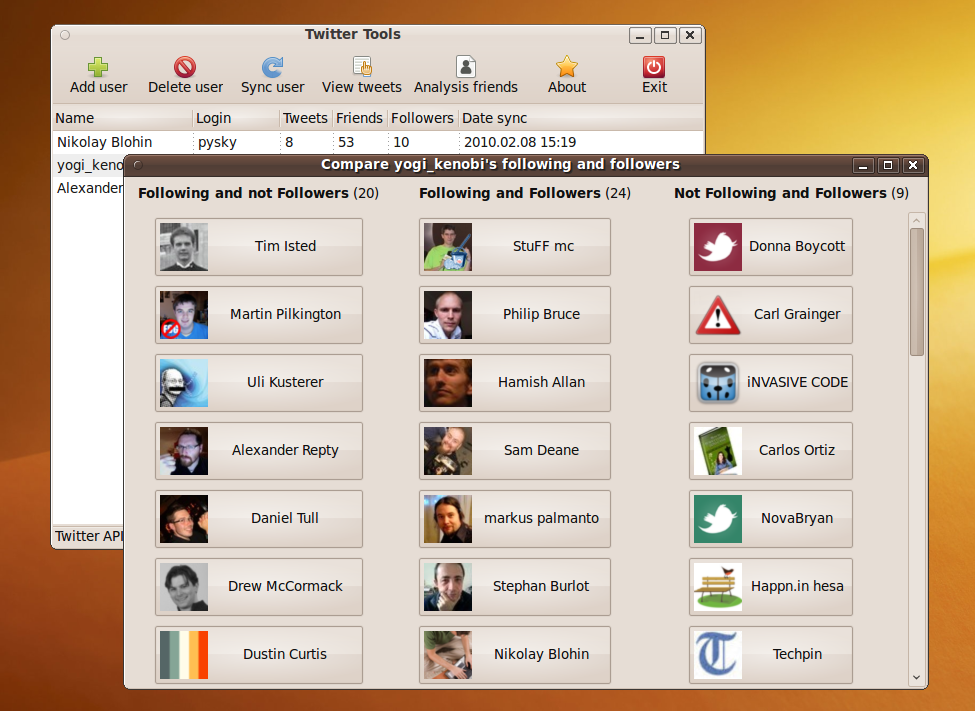Click the scrollbar up arrow
The height and width of the screenshot is (711, 975).
tap(917, 220)
